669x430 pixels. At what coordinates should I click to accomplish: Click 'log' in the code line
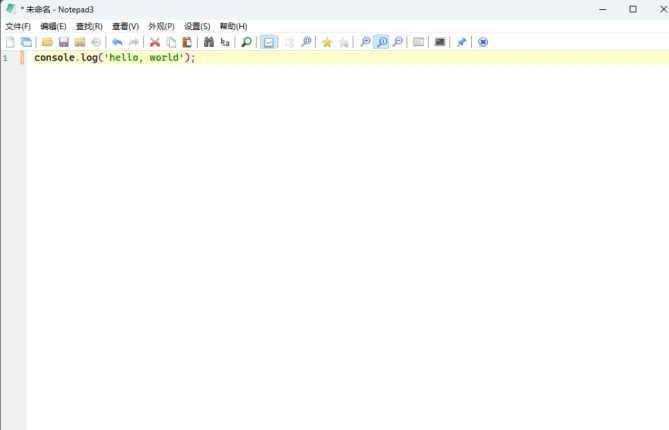[x=90, y=58]
